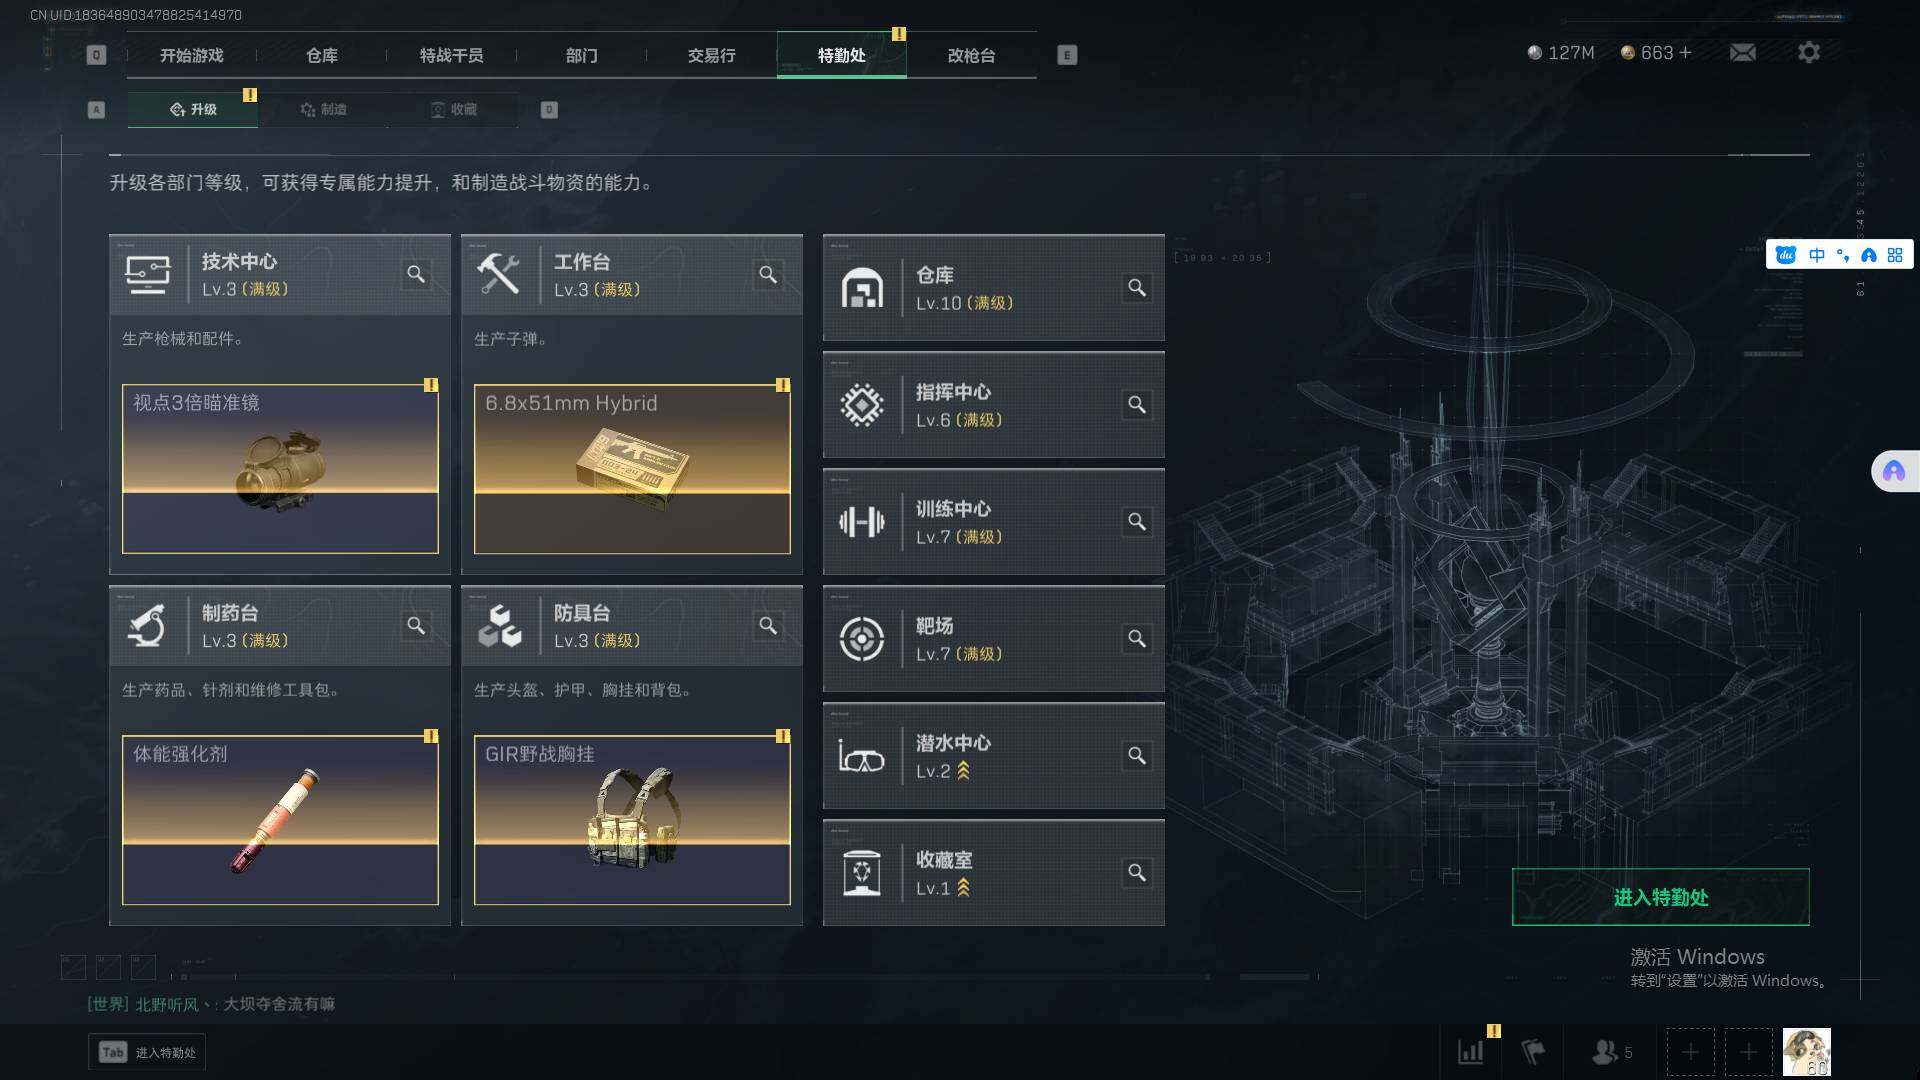Screen dimensions: 1920x1080
Task: Select the 制造 sub-tab
Action: pyautogui.click(x=323, y=109)
